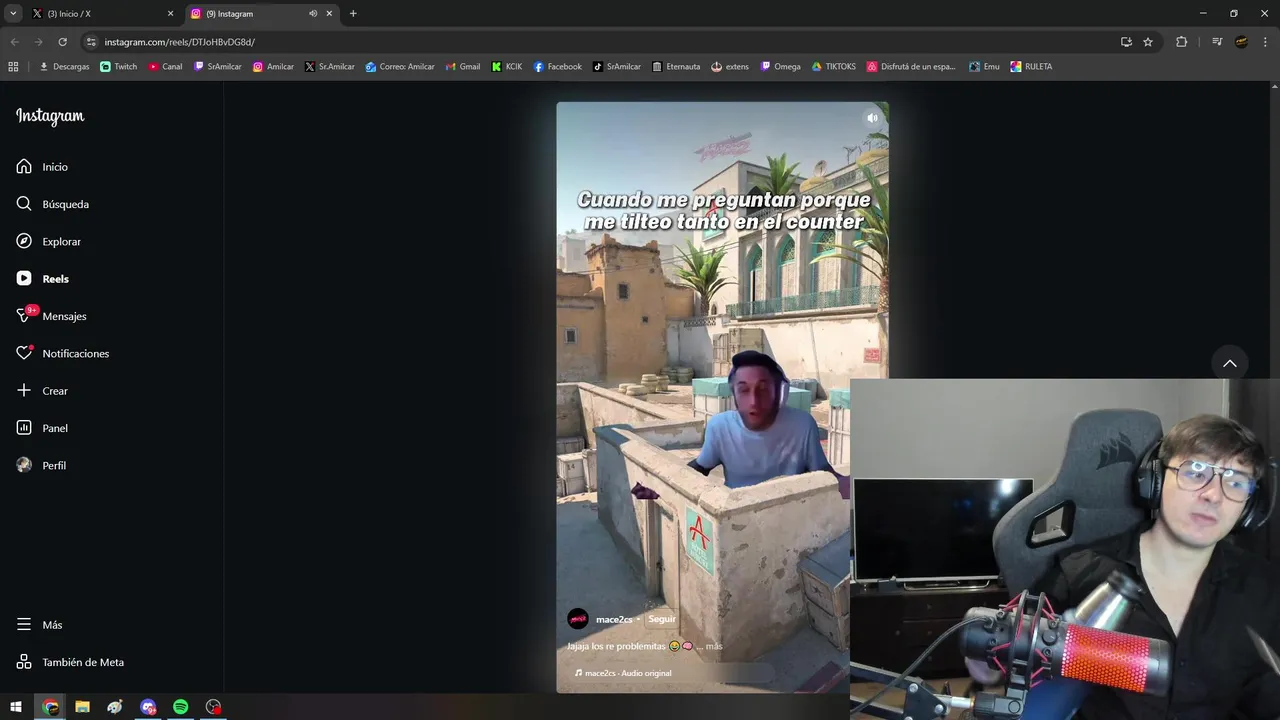Open Emu bookmark
1280x720 pixels.
click(984, 67)
